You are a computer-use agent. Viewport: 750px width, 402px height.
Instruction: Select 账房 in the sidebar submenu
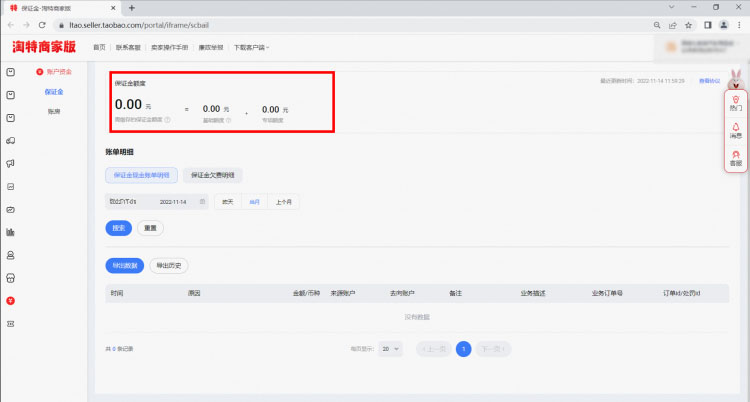tap(54, 112)
